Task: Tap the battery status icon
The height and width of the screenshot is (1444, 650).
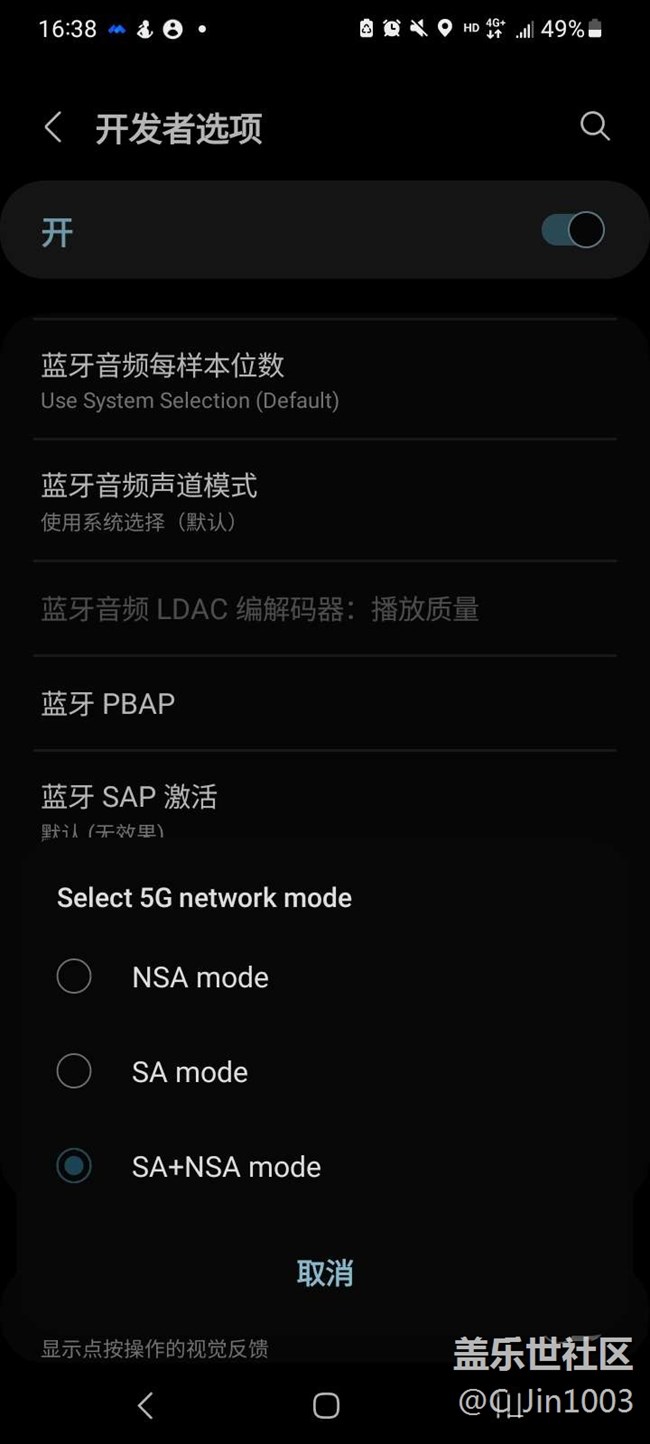Action: pos(595,29)
